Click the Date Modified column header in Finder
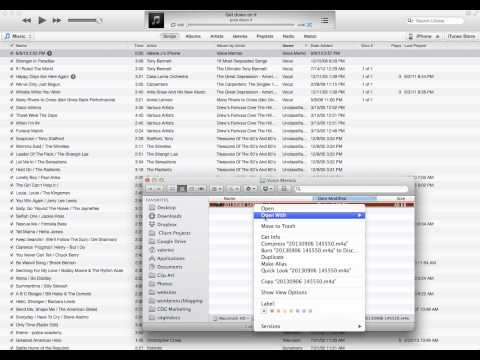480x360 pixels. point(345,198)
